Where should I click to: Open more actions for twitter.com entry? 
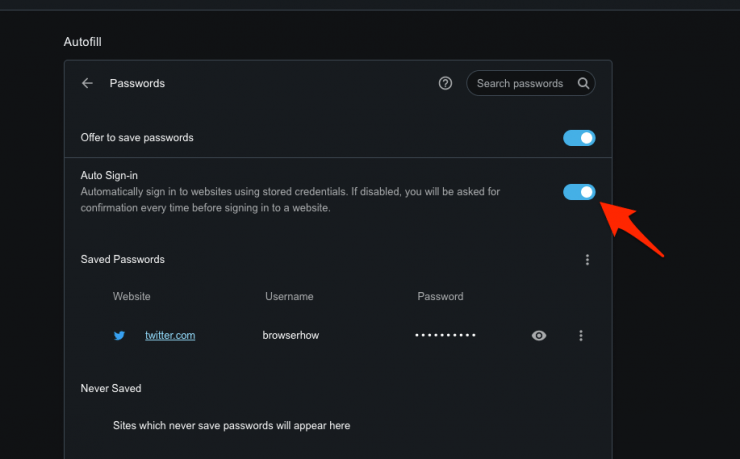pos(580,335)
